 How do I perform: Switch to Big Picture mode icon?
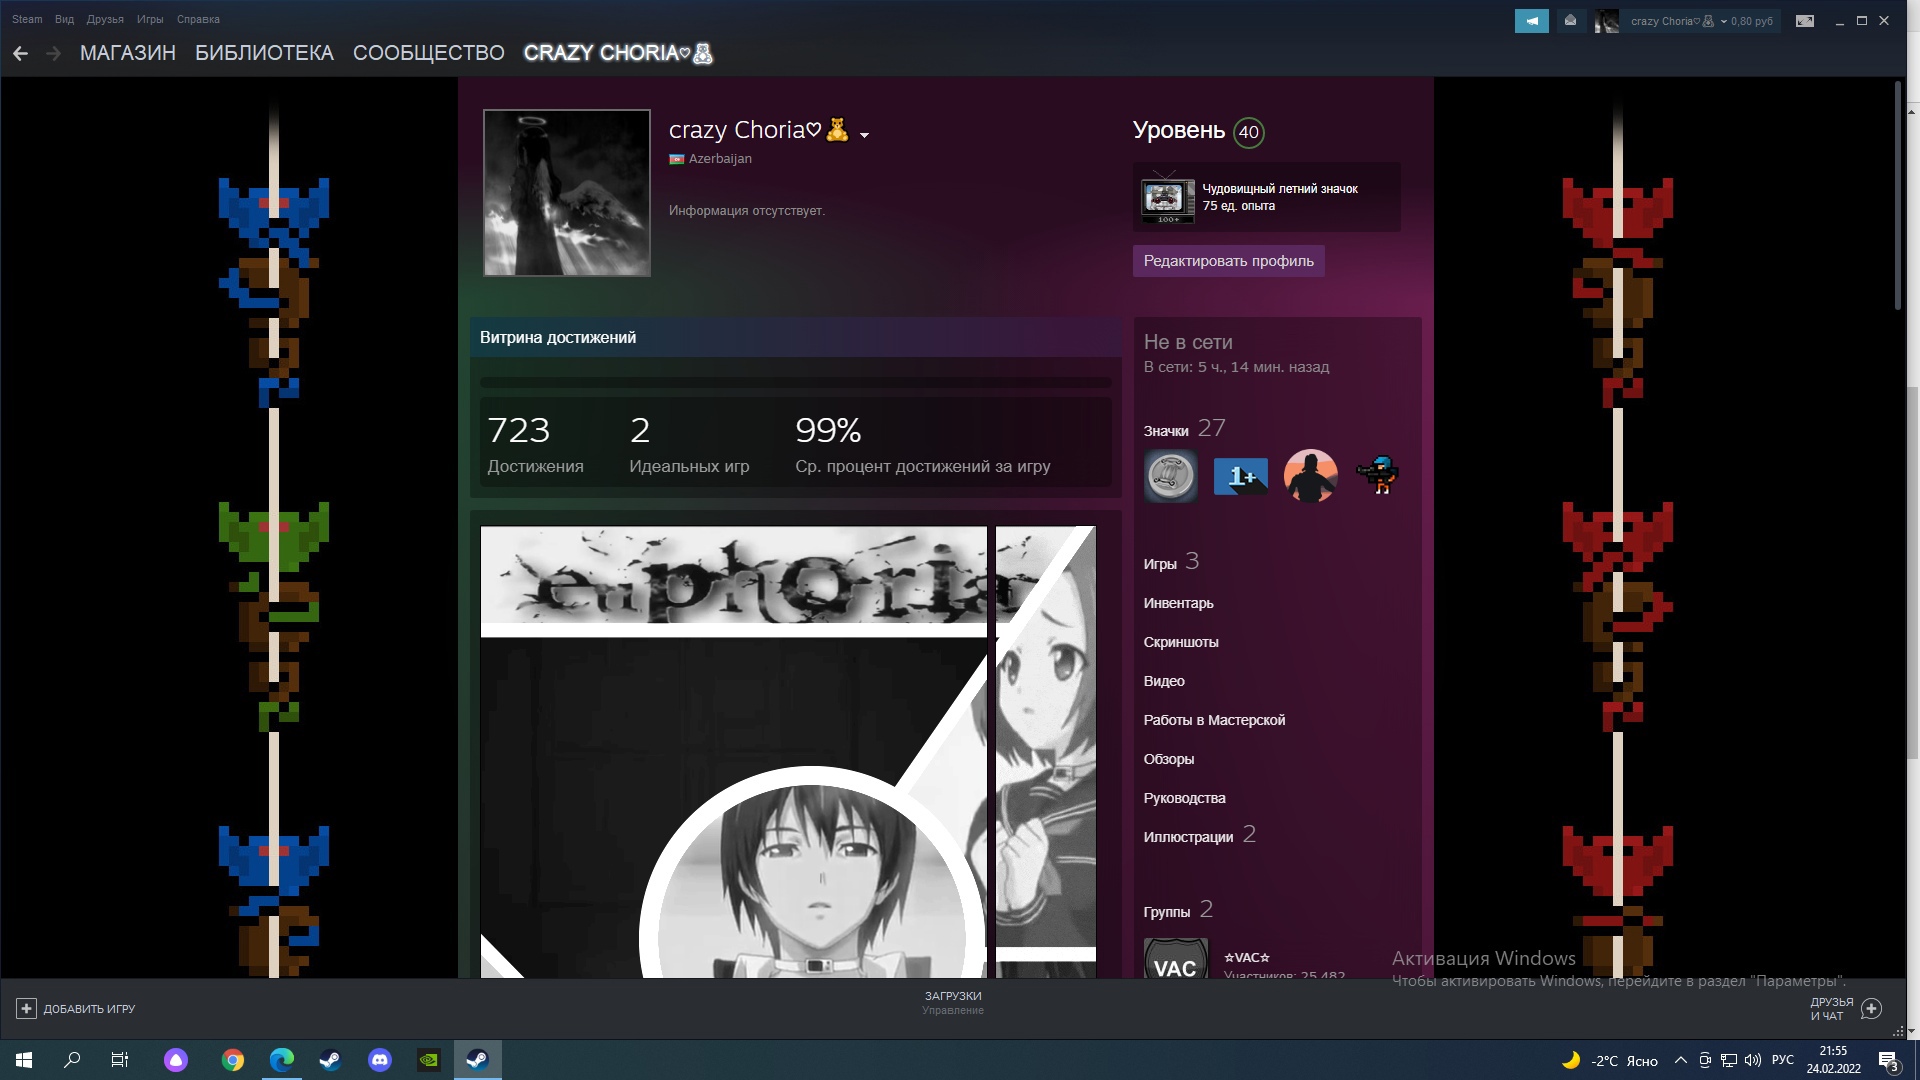point(1805,21)
